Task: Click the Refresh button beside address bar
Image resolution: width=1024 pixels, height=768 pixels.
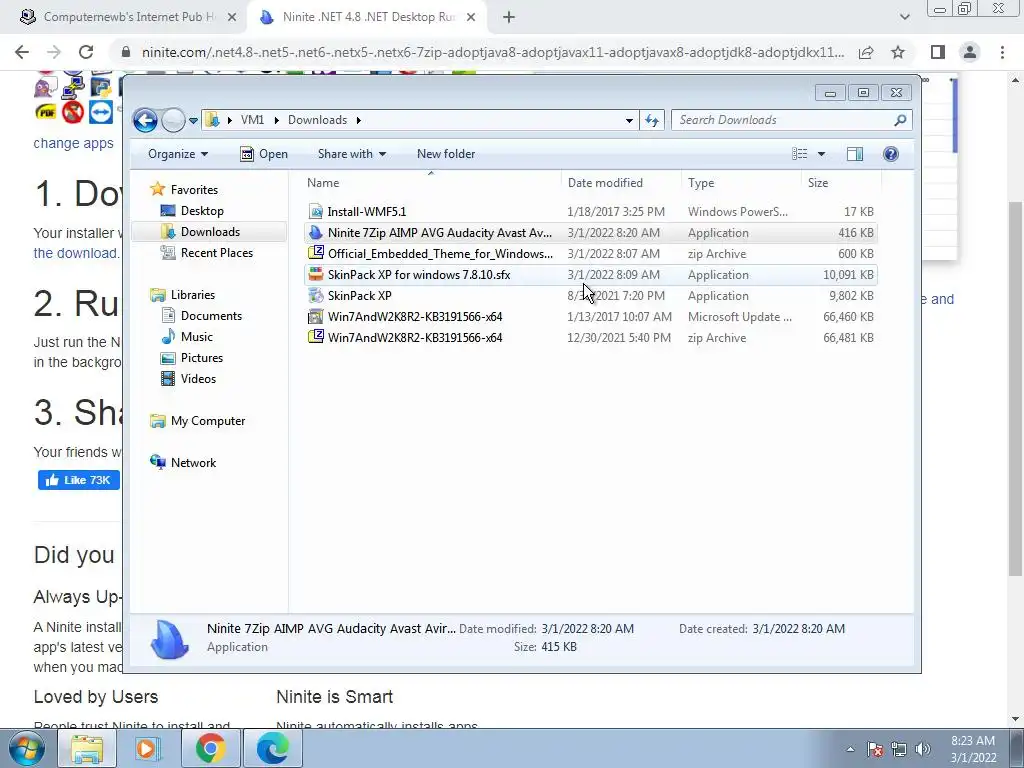Action: coord(652,120)
